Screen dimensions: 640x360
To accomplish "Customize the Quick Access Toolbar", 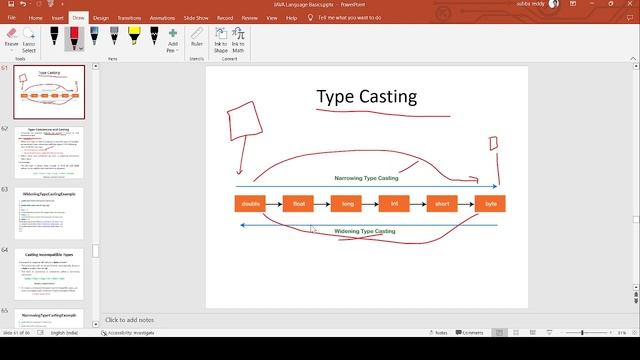I will coord(62,4).
